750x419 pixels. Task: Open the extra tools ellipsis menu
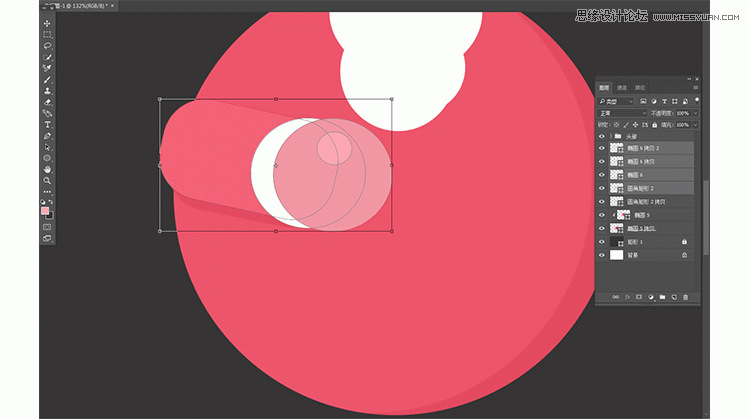(x=47, y=192)
